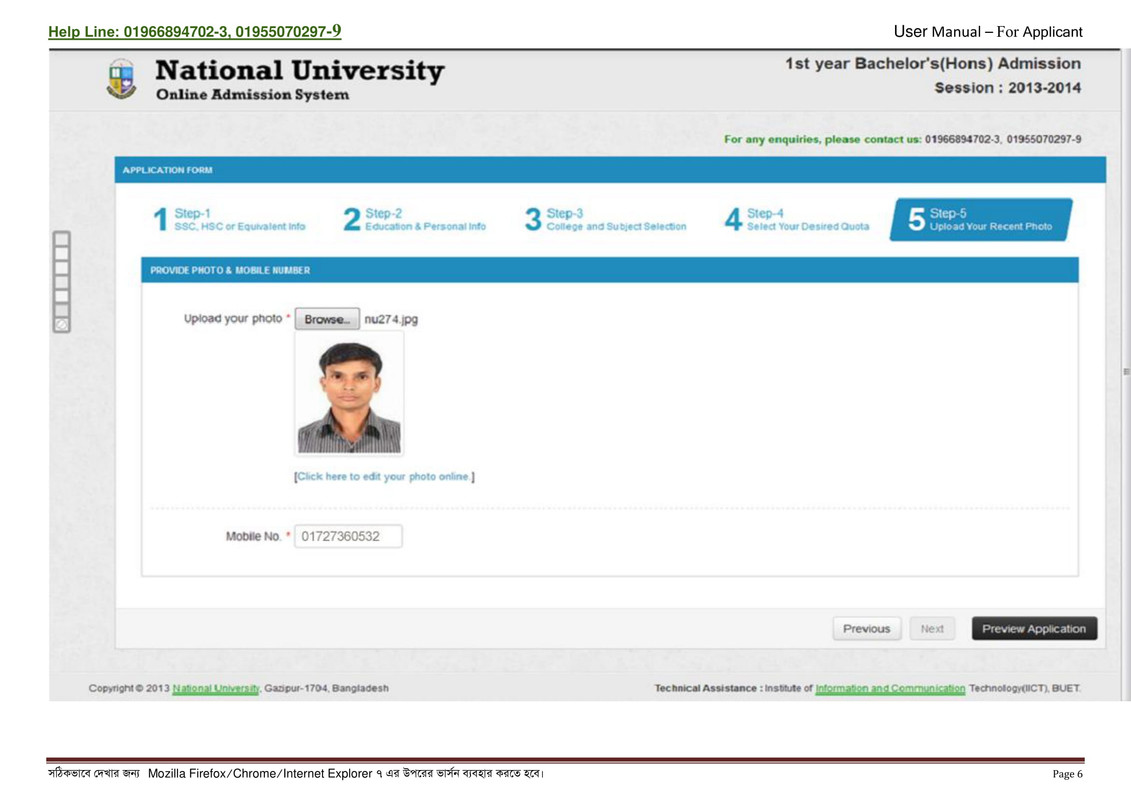
Task: Click the Help Line heading link
Action: 195,32
